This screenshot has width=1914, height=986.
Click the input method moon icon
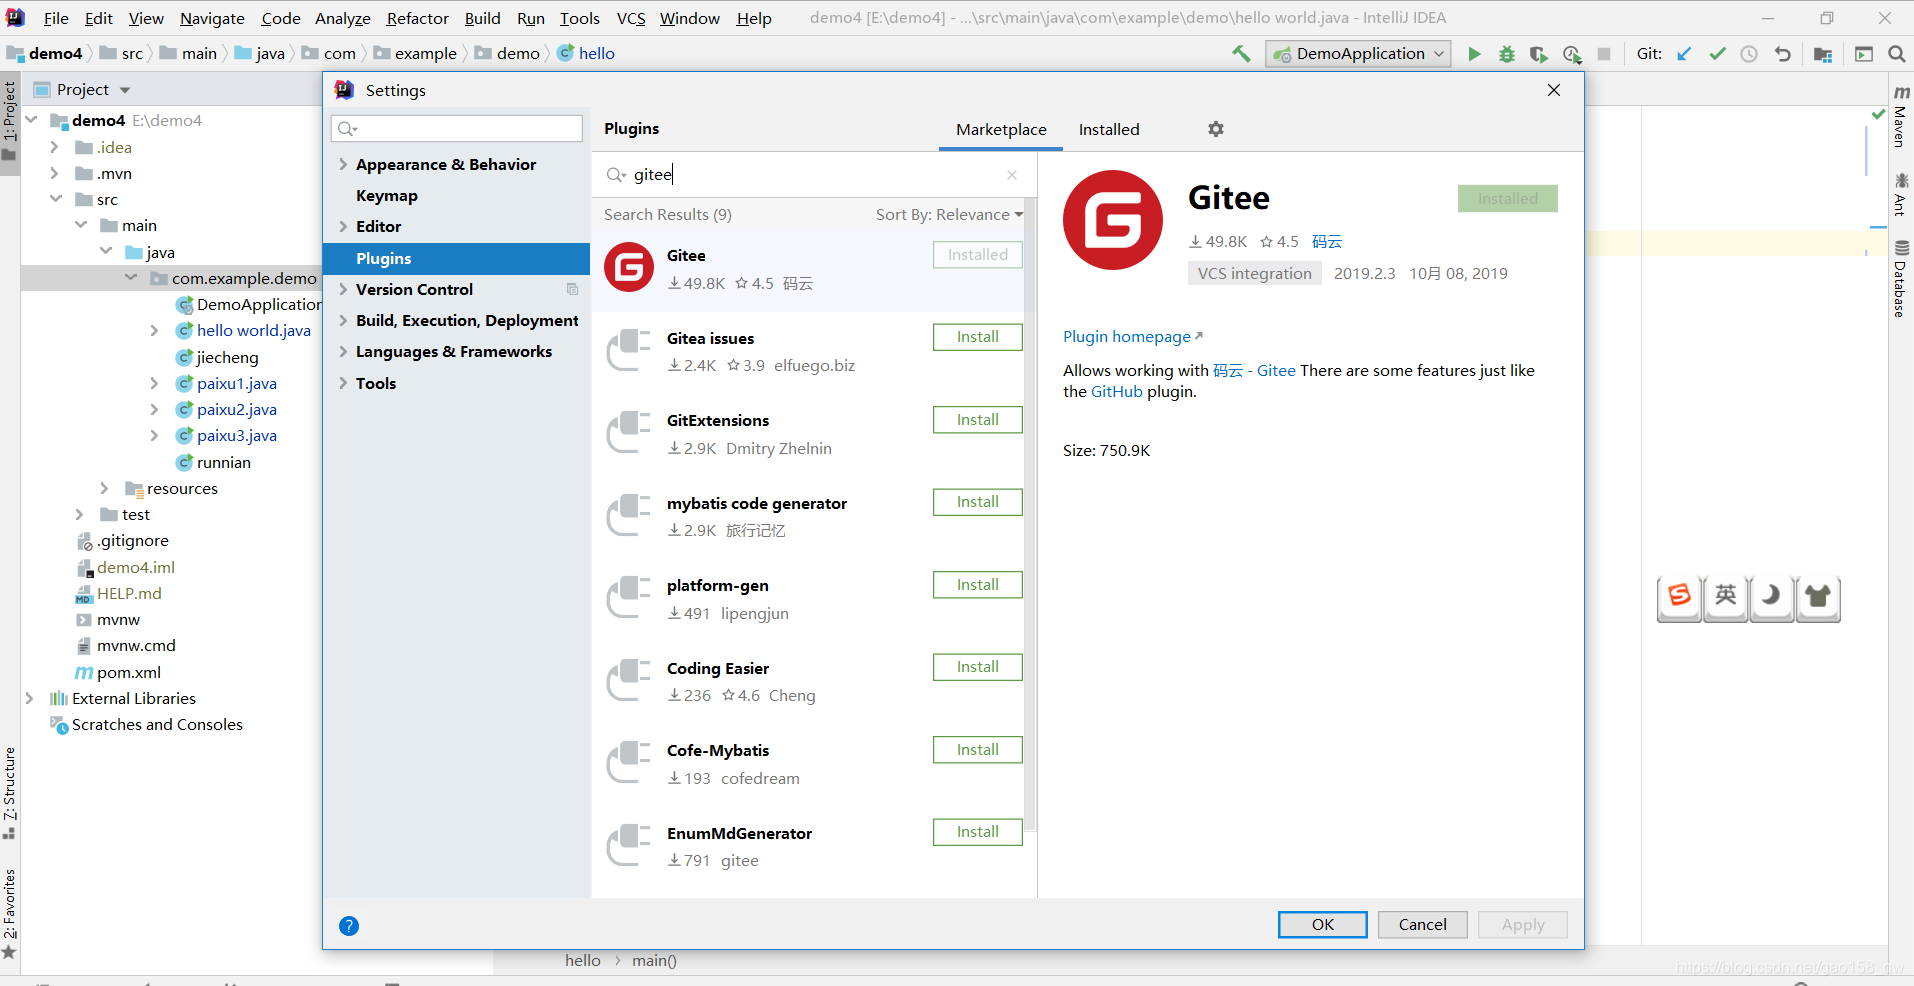point(1771,597)
